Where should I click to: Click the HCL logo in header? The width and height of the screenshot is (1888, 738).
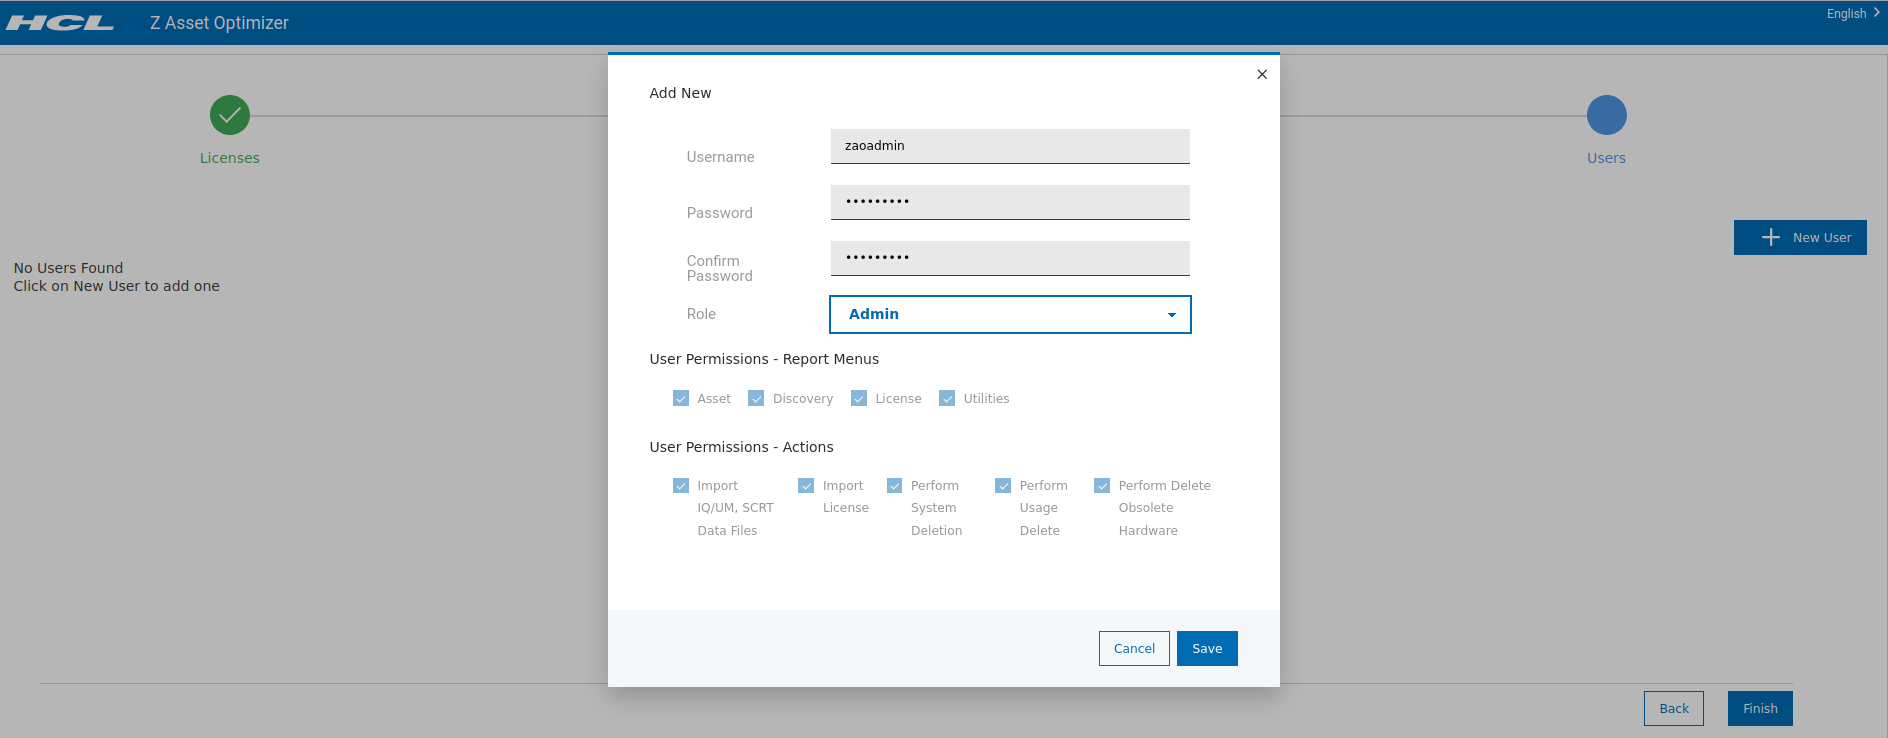(60, 23)
